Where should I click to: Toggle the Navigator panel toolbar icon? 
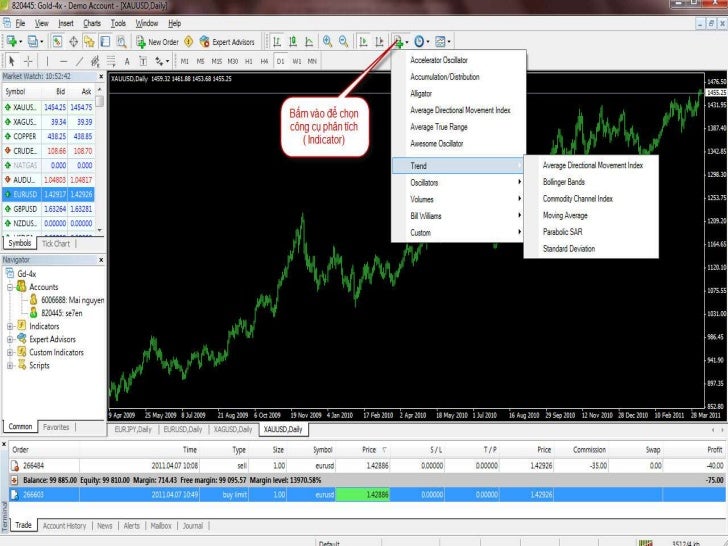pyautogui.click(x=89, y=42)
